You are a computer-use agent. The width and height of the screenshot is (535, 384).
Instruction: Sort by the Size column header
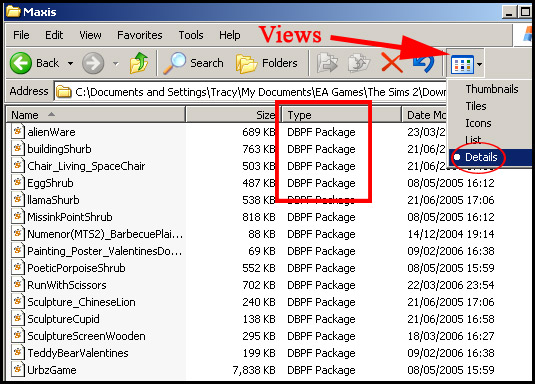pyautogui.click(x=233, y=115)
